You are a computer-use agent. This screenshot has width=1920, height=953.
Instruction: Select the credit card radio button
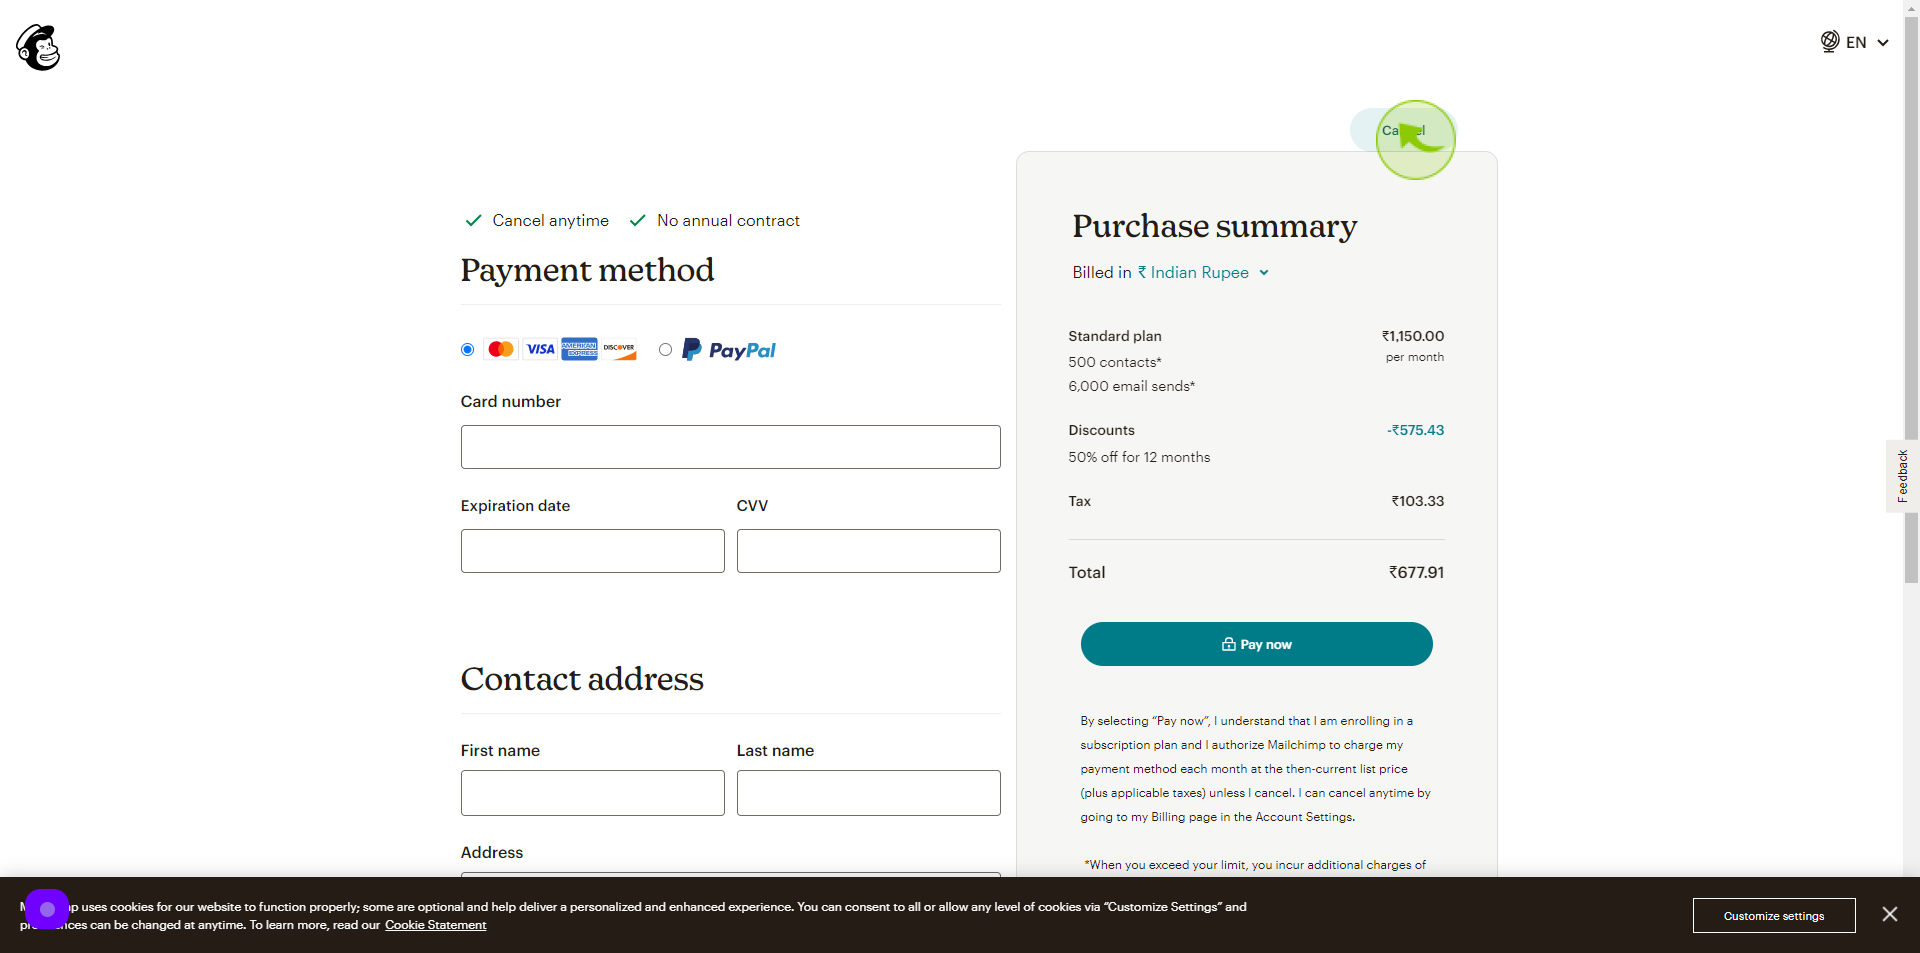467,349
